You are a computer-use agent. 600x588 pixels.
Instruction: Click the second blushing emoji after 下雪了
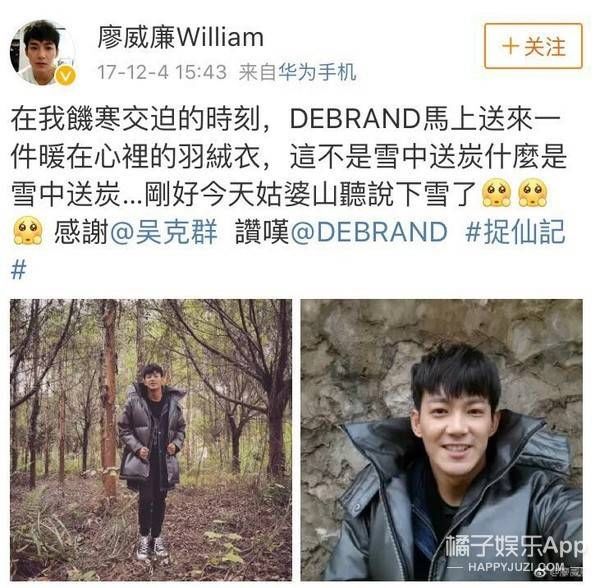[532, 192]
